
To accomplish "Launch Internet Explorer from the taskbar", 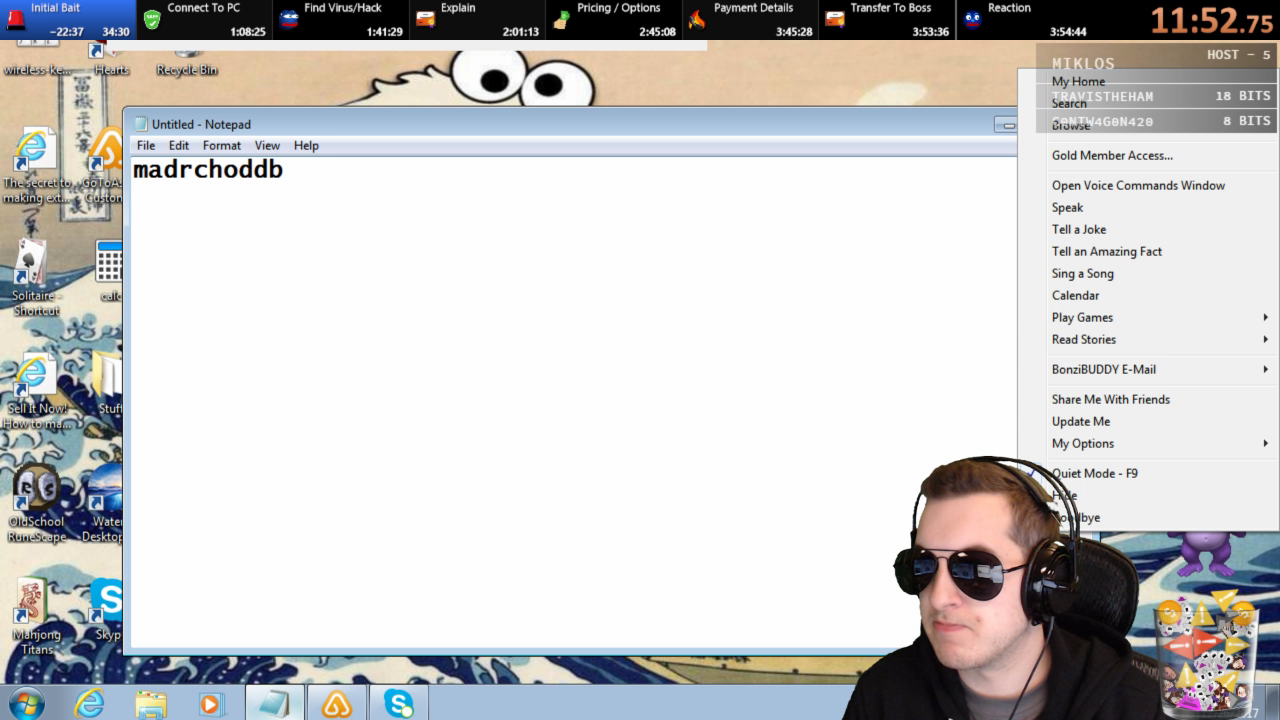I will 89,703.
